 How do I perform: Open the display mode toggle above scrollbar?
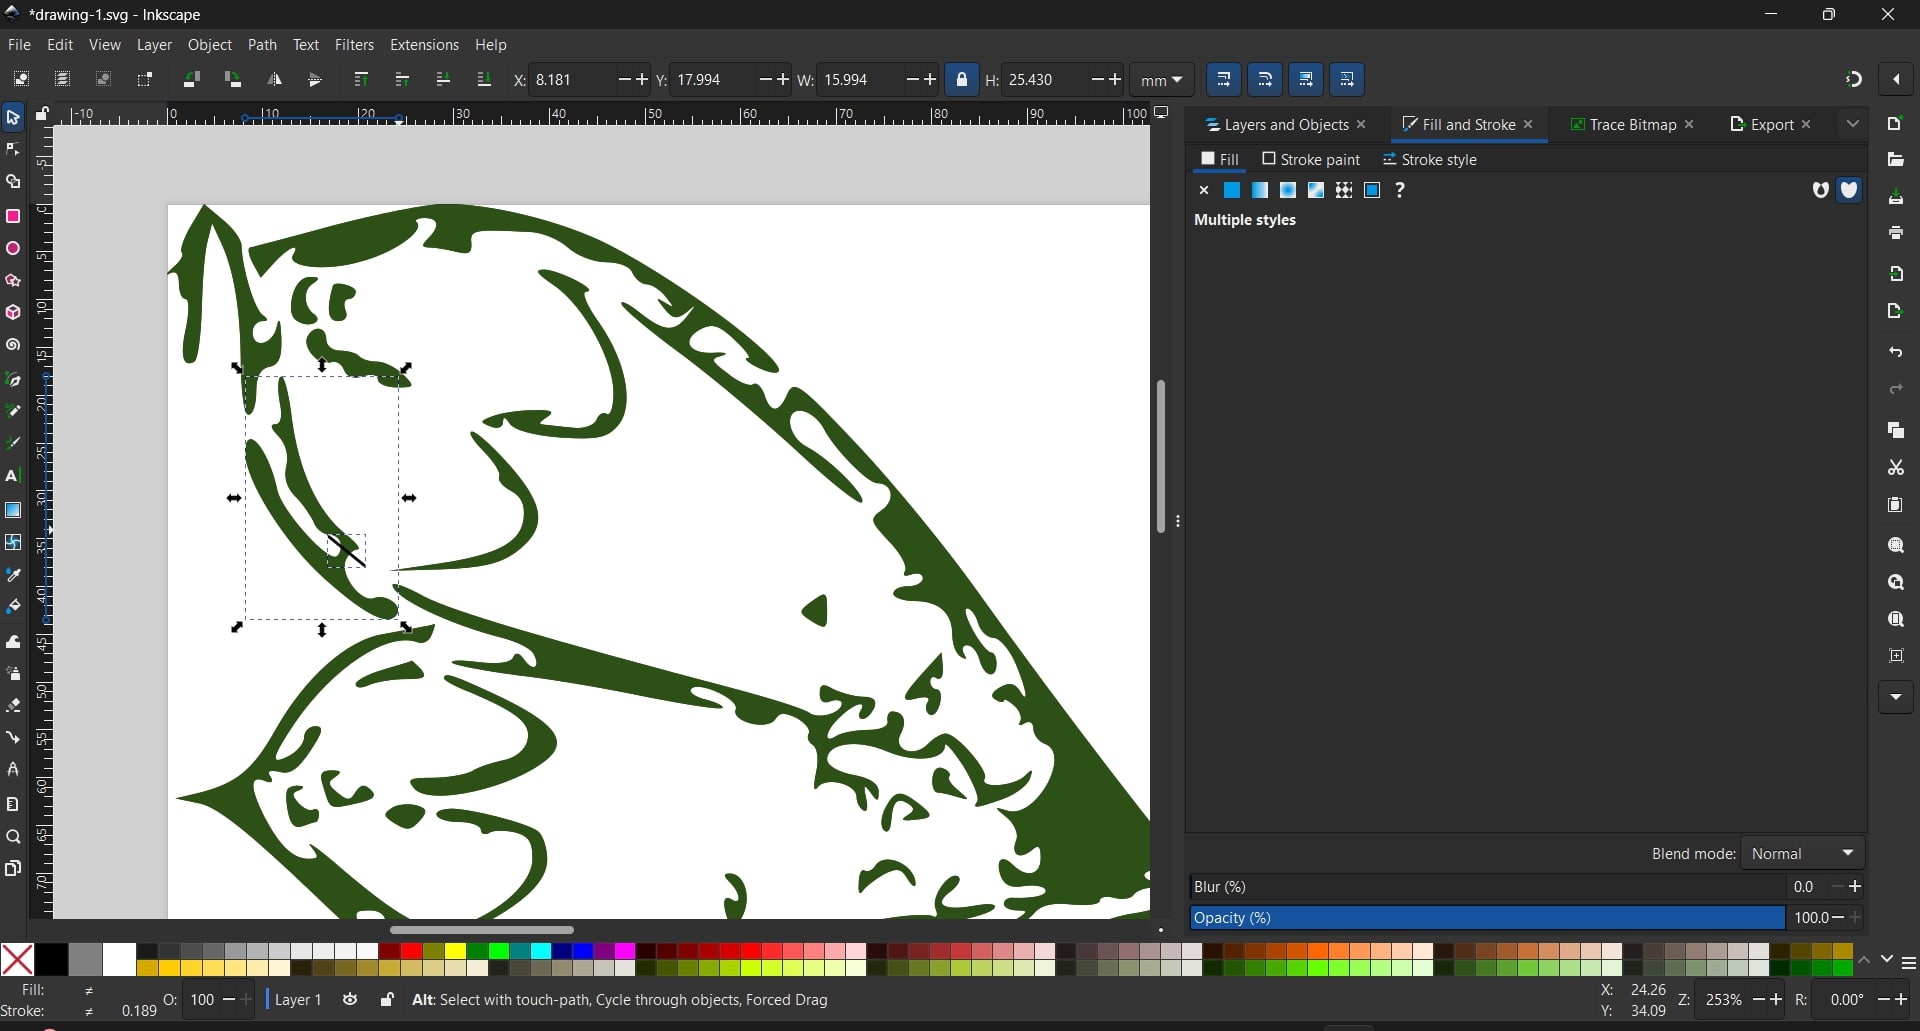tap(1162, 114)
